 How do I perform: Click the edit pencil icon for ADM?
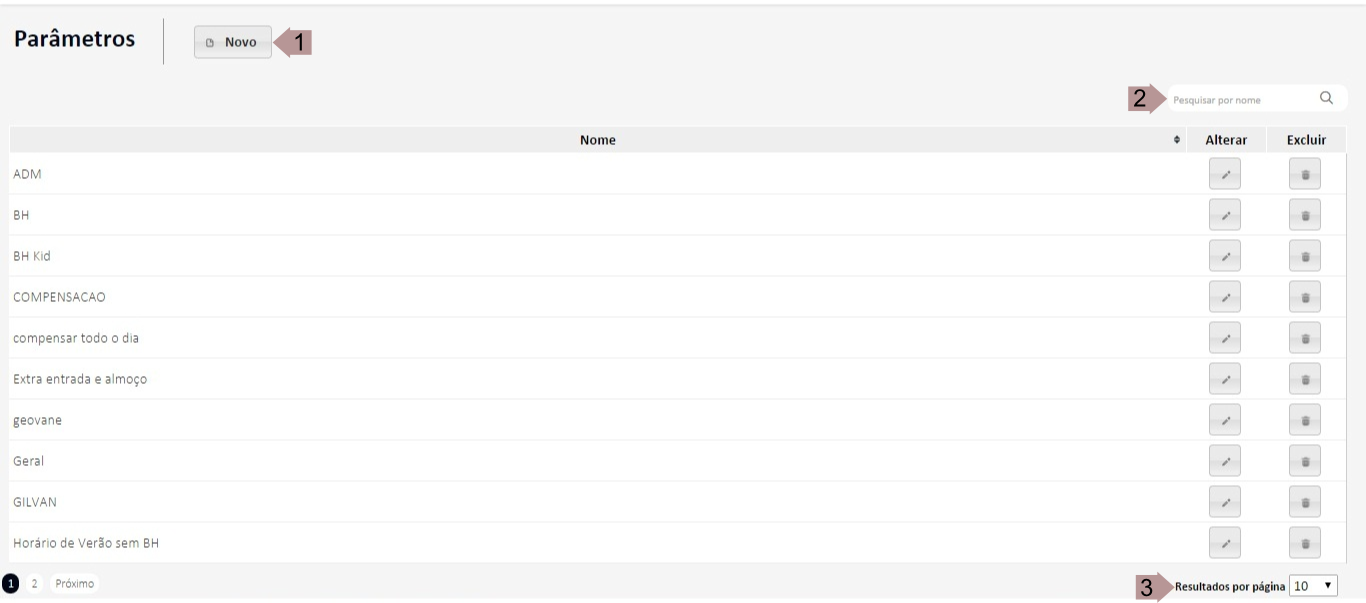tap(1225, 174)
